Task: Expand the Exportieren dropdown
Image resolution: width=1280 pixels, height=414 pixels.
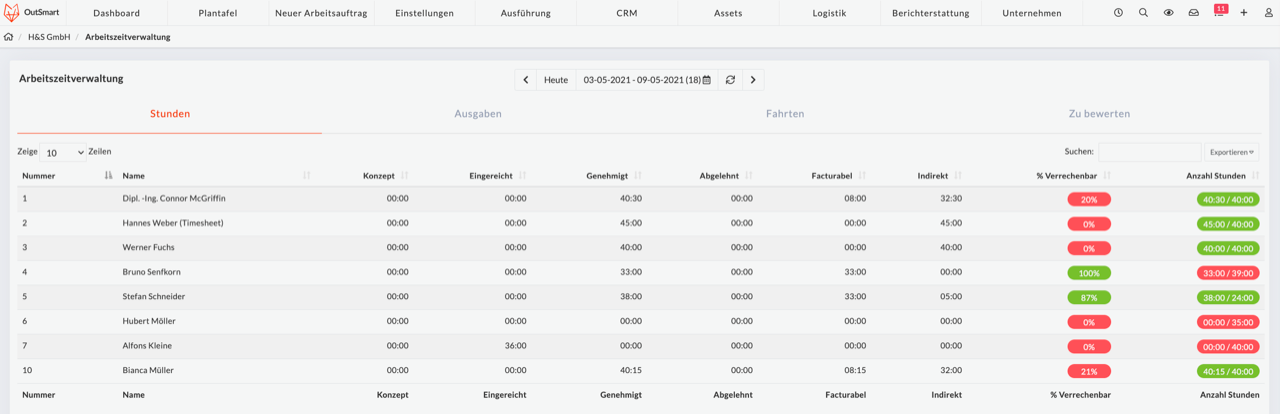Action: click(1231, 152)
